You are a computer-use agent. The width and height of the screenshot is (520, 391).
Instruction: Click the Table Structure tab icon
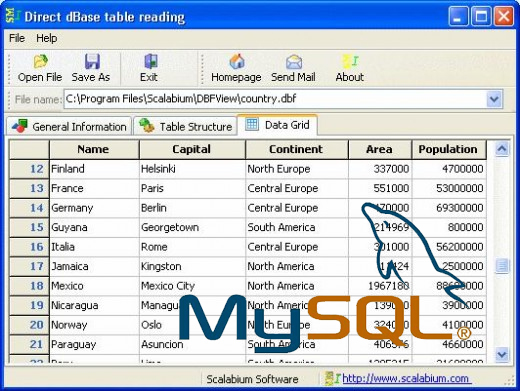(147, 126)
